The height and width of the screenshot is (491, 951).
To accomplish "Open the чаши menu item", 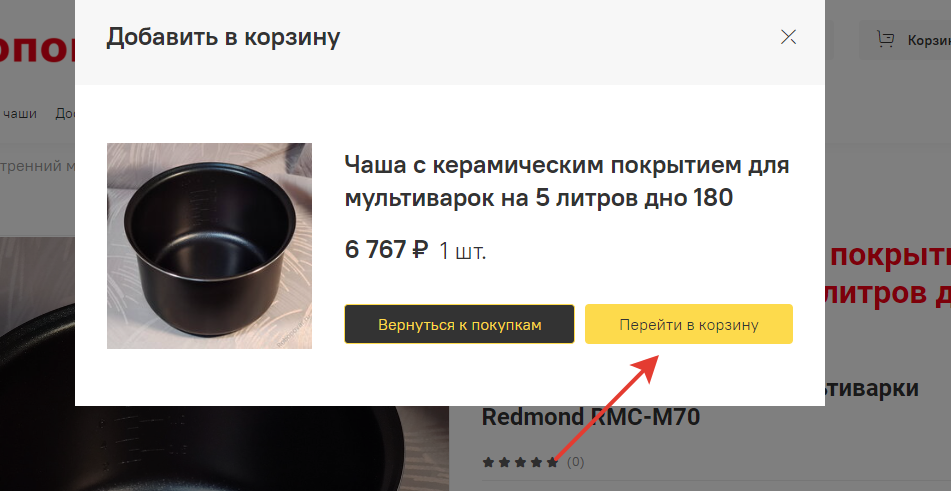I will pos(19,113).
